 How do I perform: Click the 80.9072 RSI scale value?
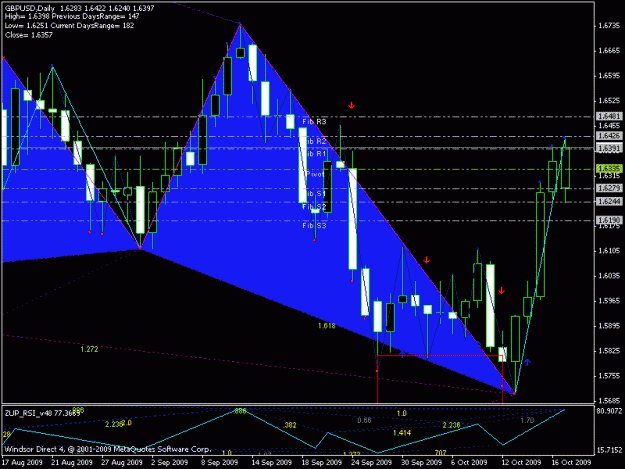(609, 410)
